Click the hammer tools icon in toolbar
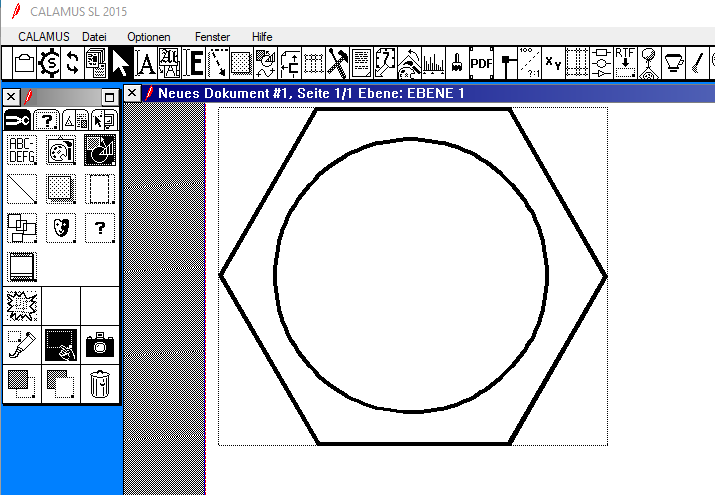 click(x=337, y=62)
